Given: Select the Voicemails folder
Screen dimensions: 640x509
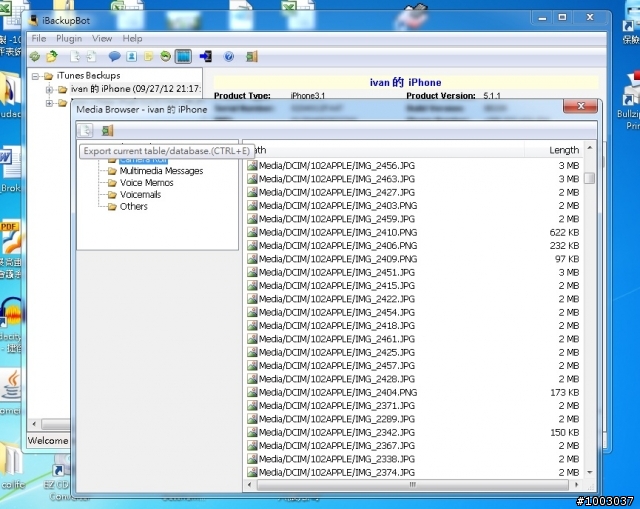Looking at the screenshot, I should point(140,194).
